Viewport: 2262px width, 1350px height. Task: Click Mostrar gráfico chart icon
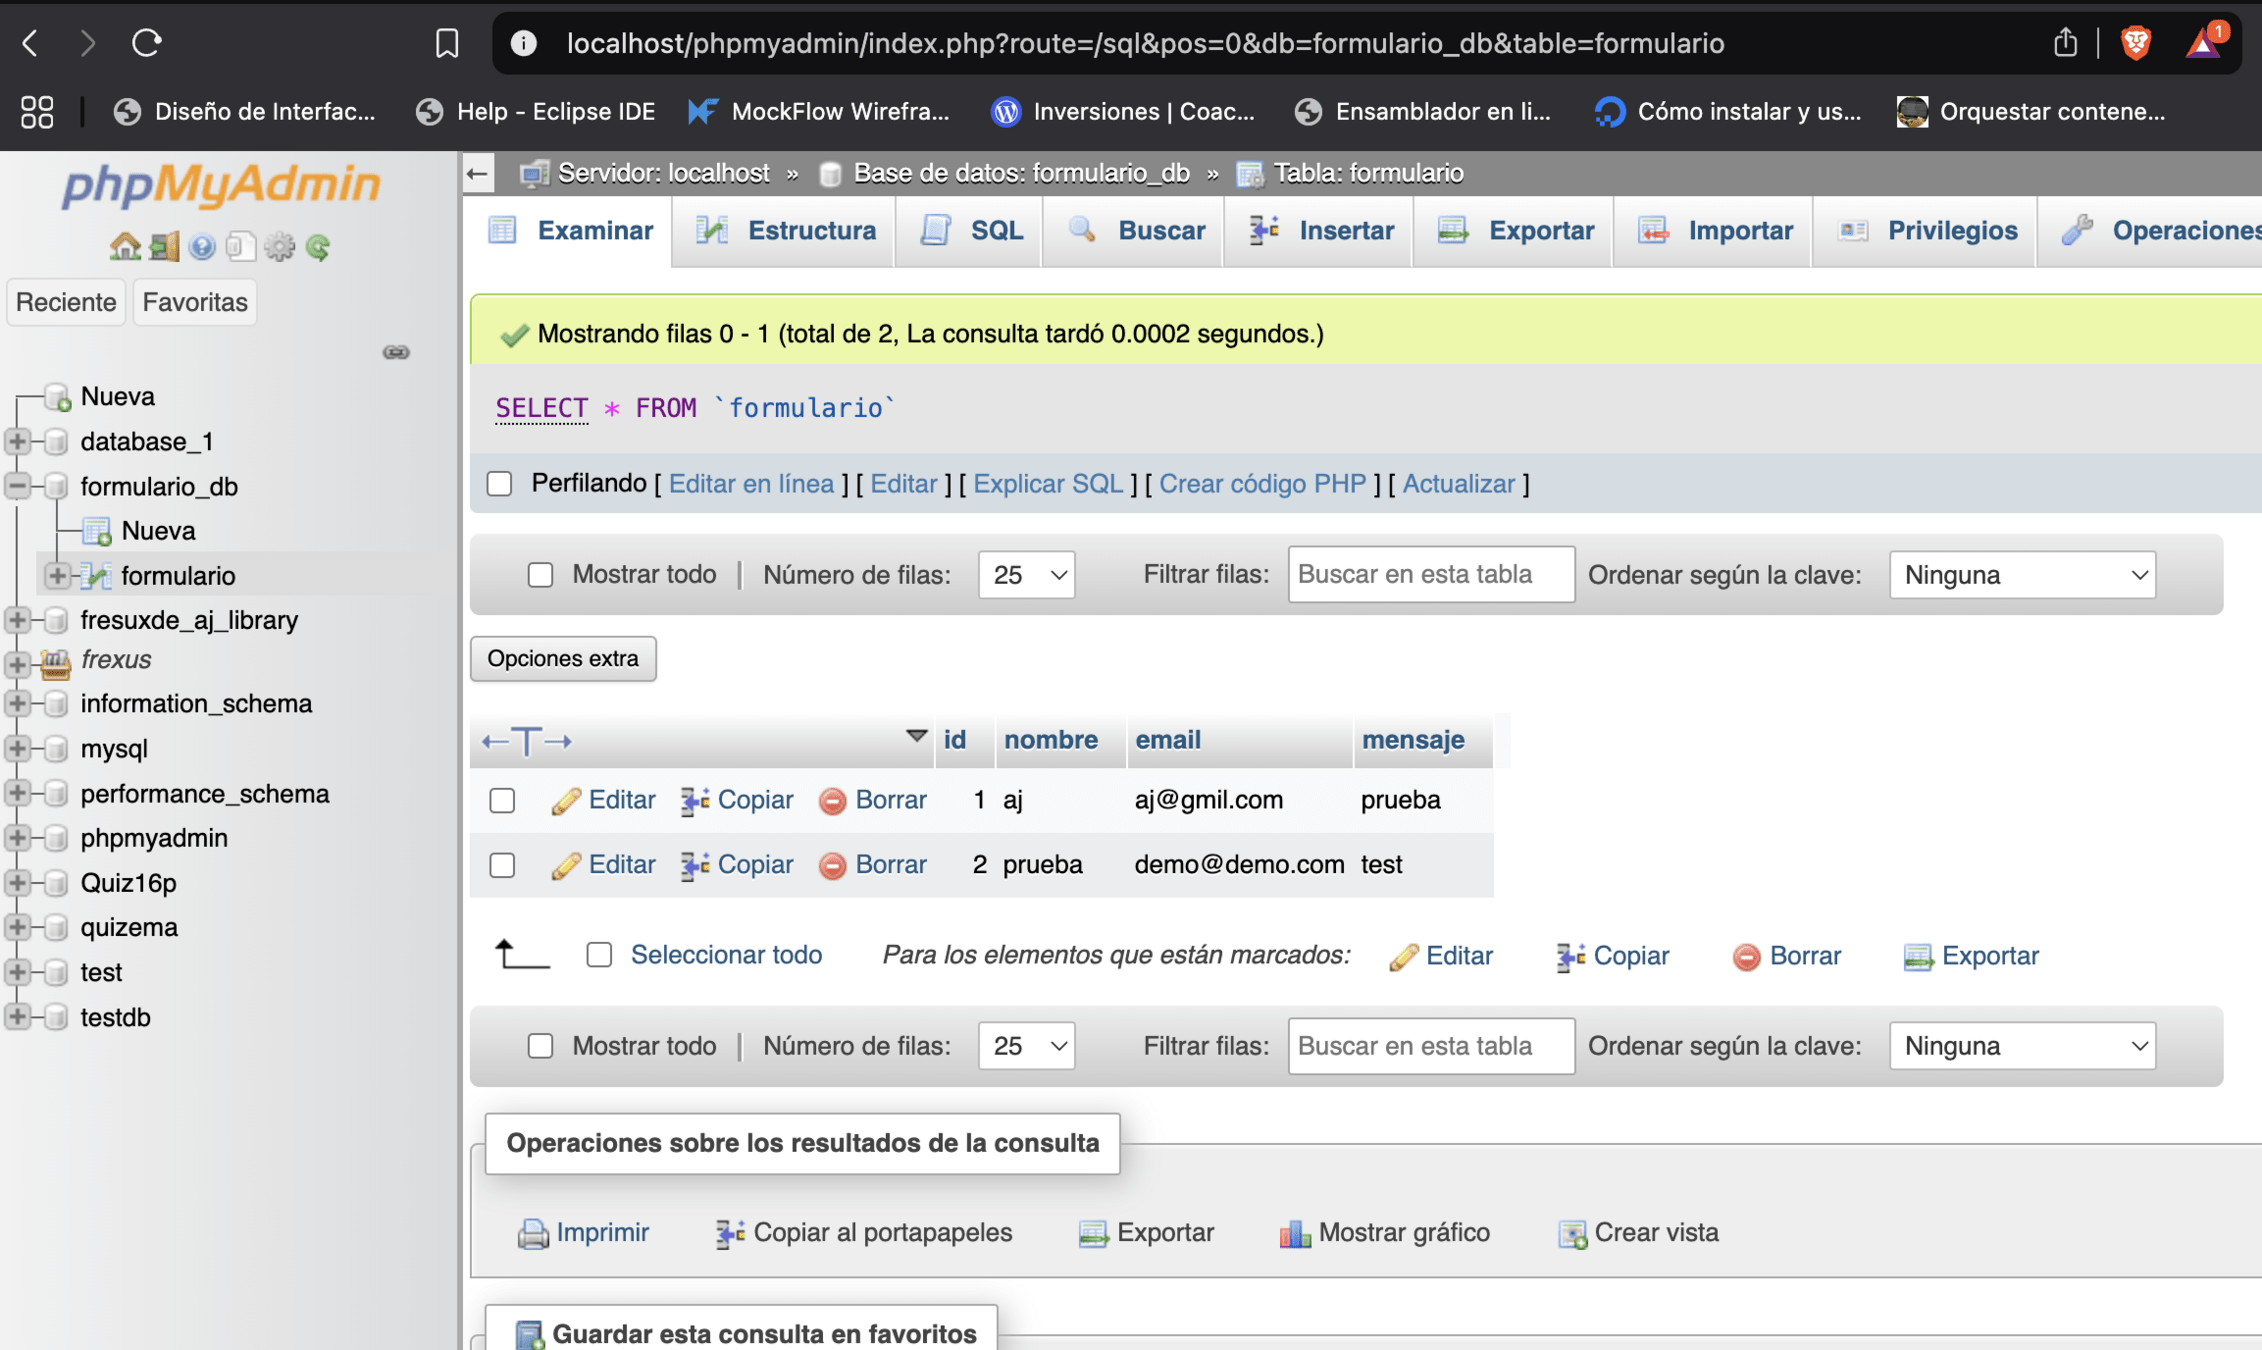pos(1295,1233)
